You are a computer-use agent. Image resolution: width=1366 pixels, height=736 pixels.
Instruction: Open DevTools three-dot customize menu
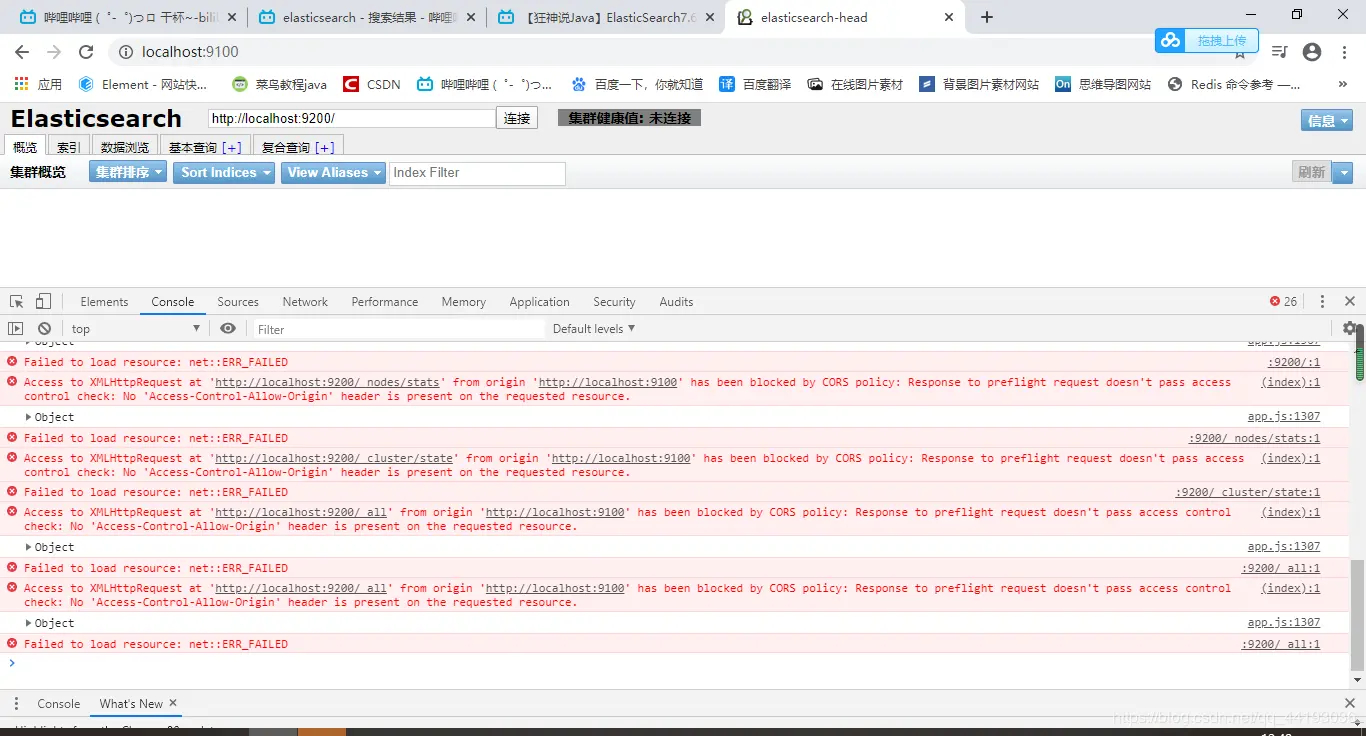pos(1322,302)
